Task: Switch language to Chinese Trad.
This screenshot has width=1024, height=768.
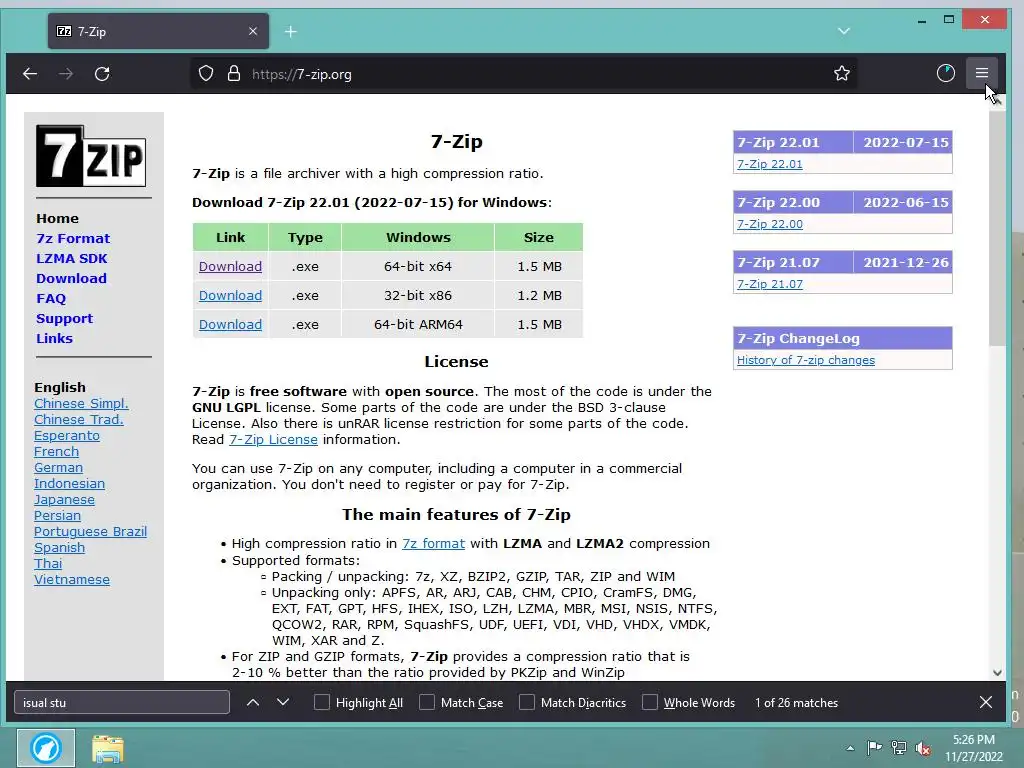Action: tap(79, 419)
